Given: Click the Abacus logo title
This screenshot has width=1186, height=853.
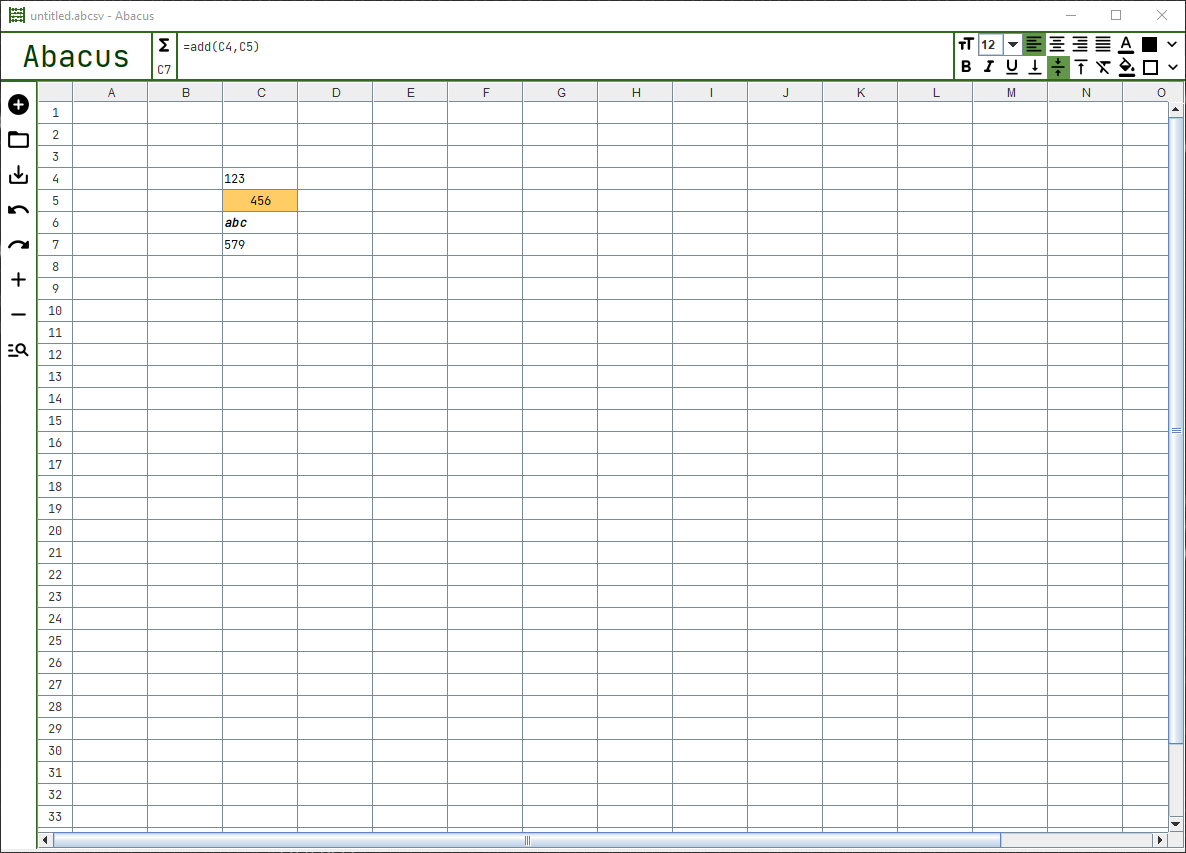Looking at the screenshot, I should [x=76, y=57].
